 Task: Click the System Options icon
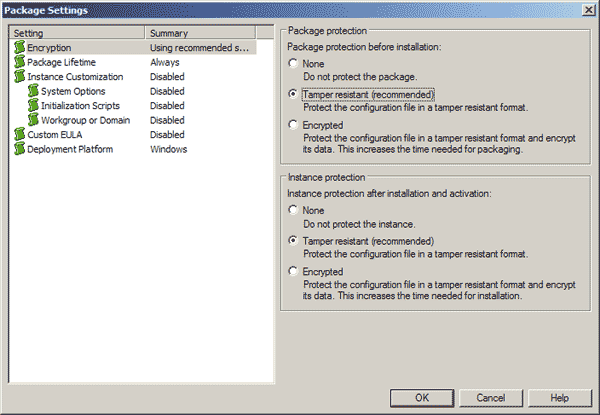click(x=33, y=91)
